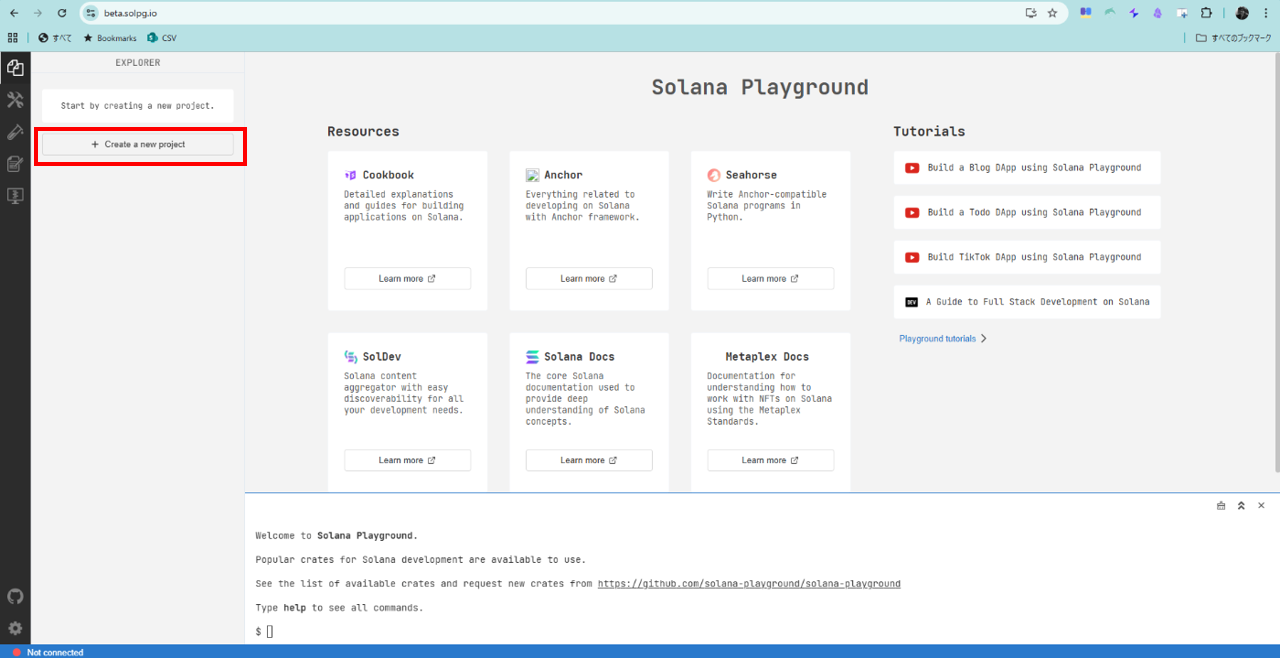Reload the page with the refresh icon

(62, 13)
